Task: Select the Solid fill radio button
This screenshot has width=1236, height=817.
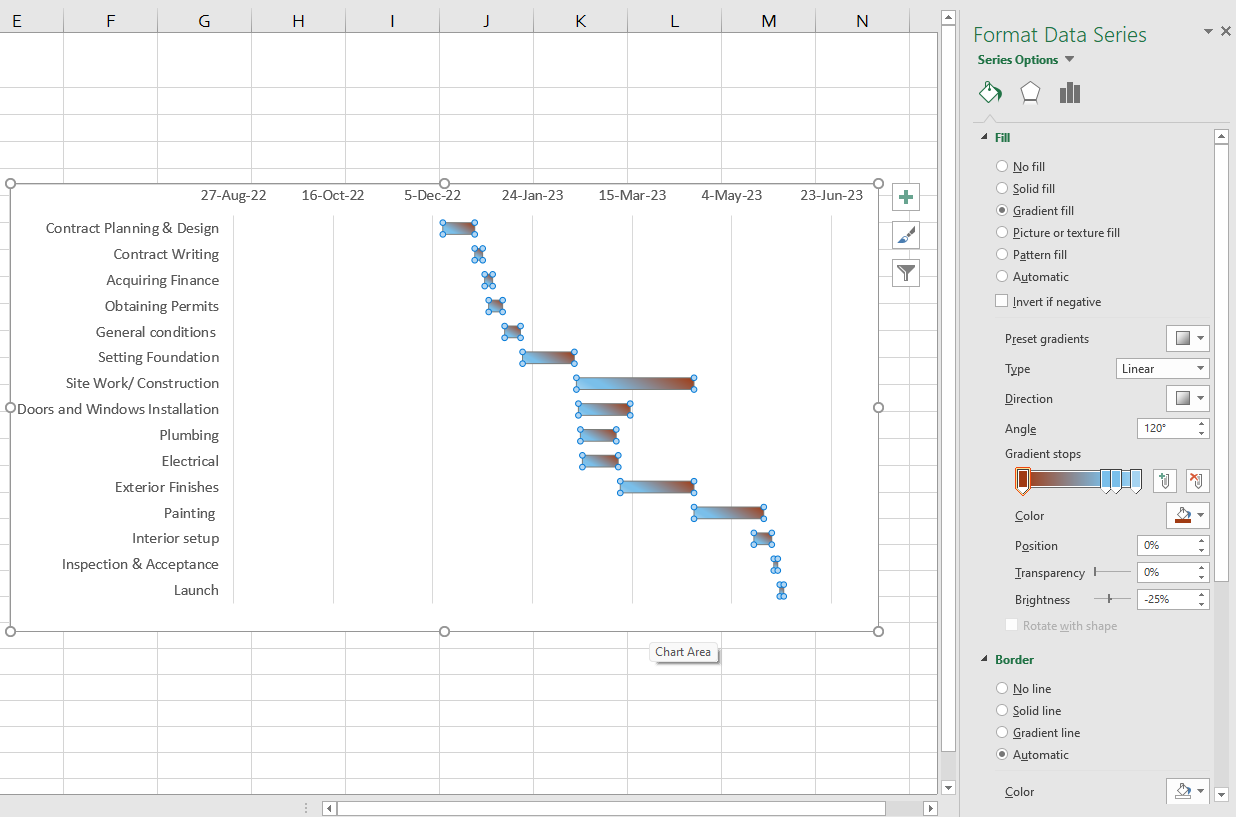Action: 1002,189
